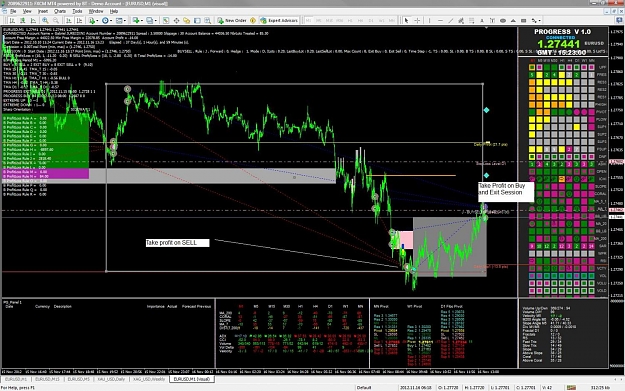Select the Fibonacci retracement tool
625x391 pixels.
(x=472, y=20)
